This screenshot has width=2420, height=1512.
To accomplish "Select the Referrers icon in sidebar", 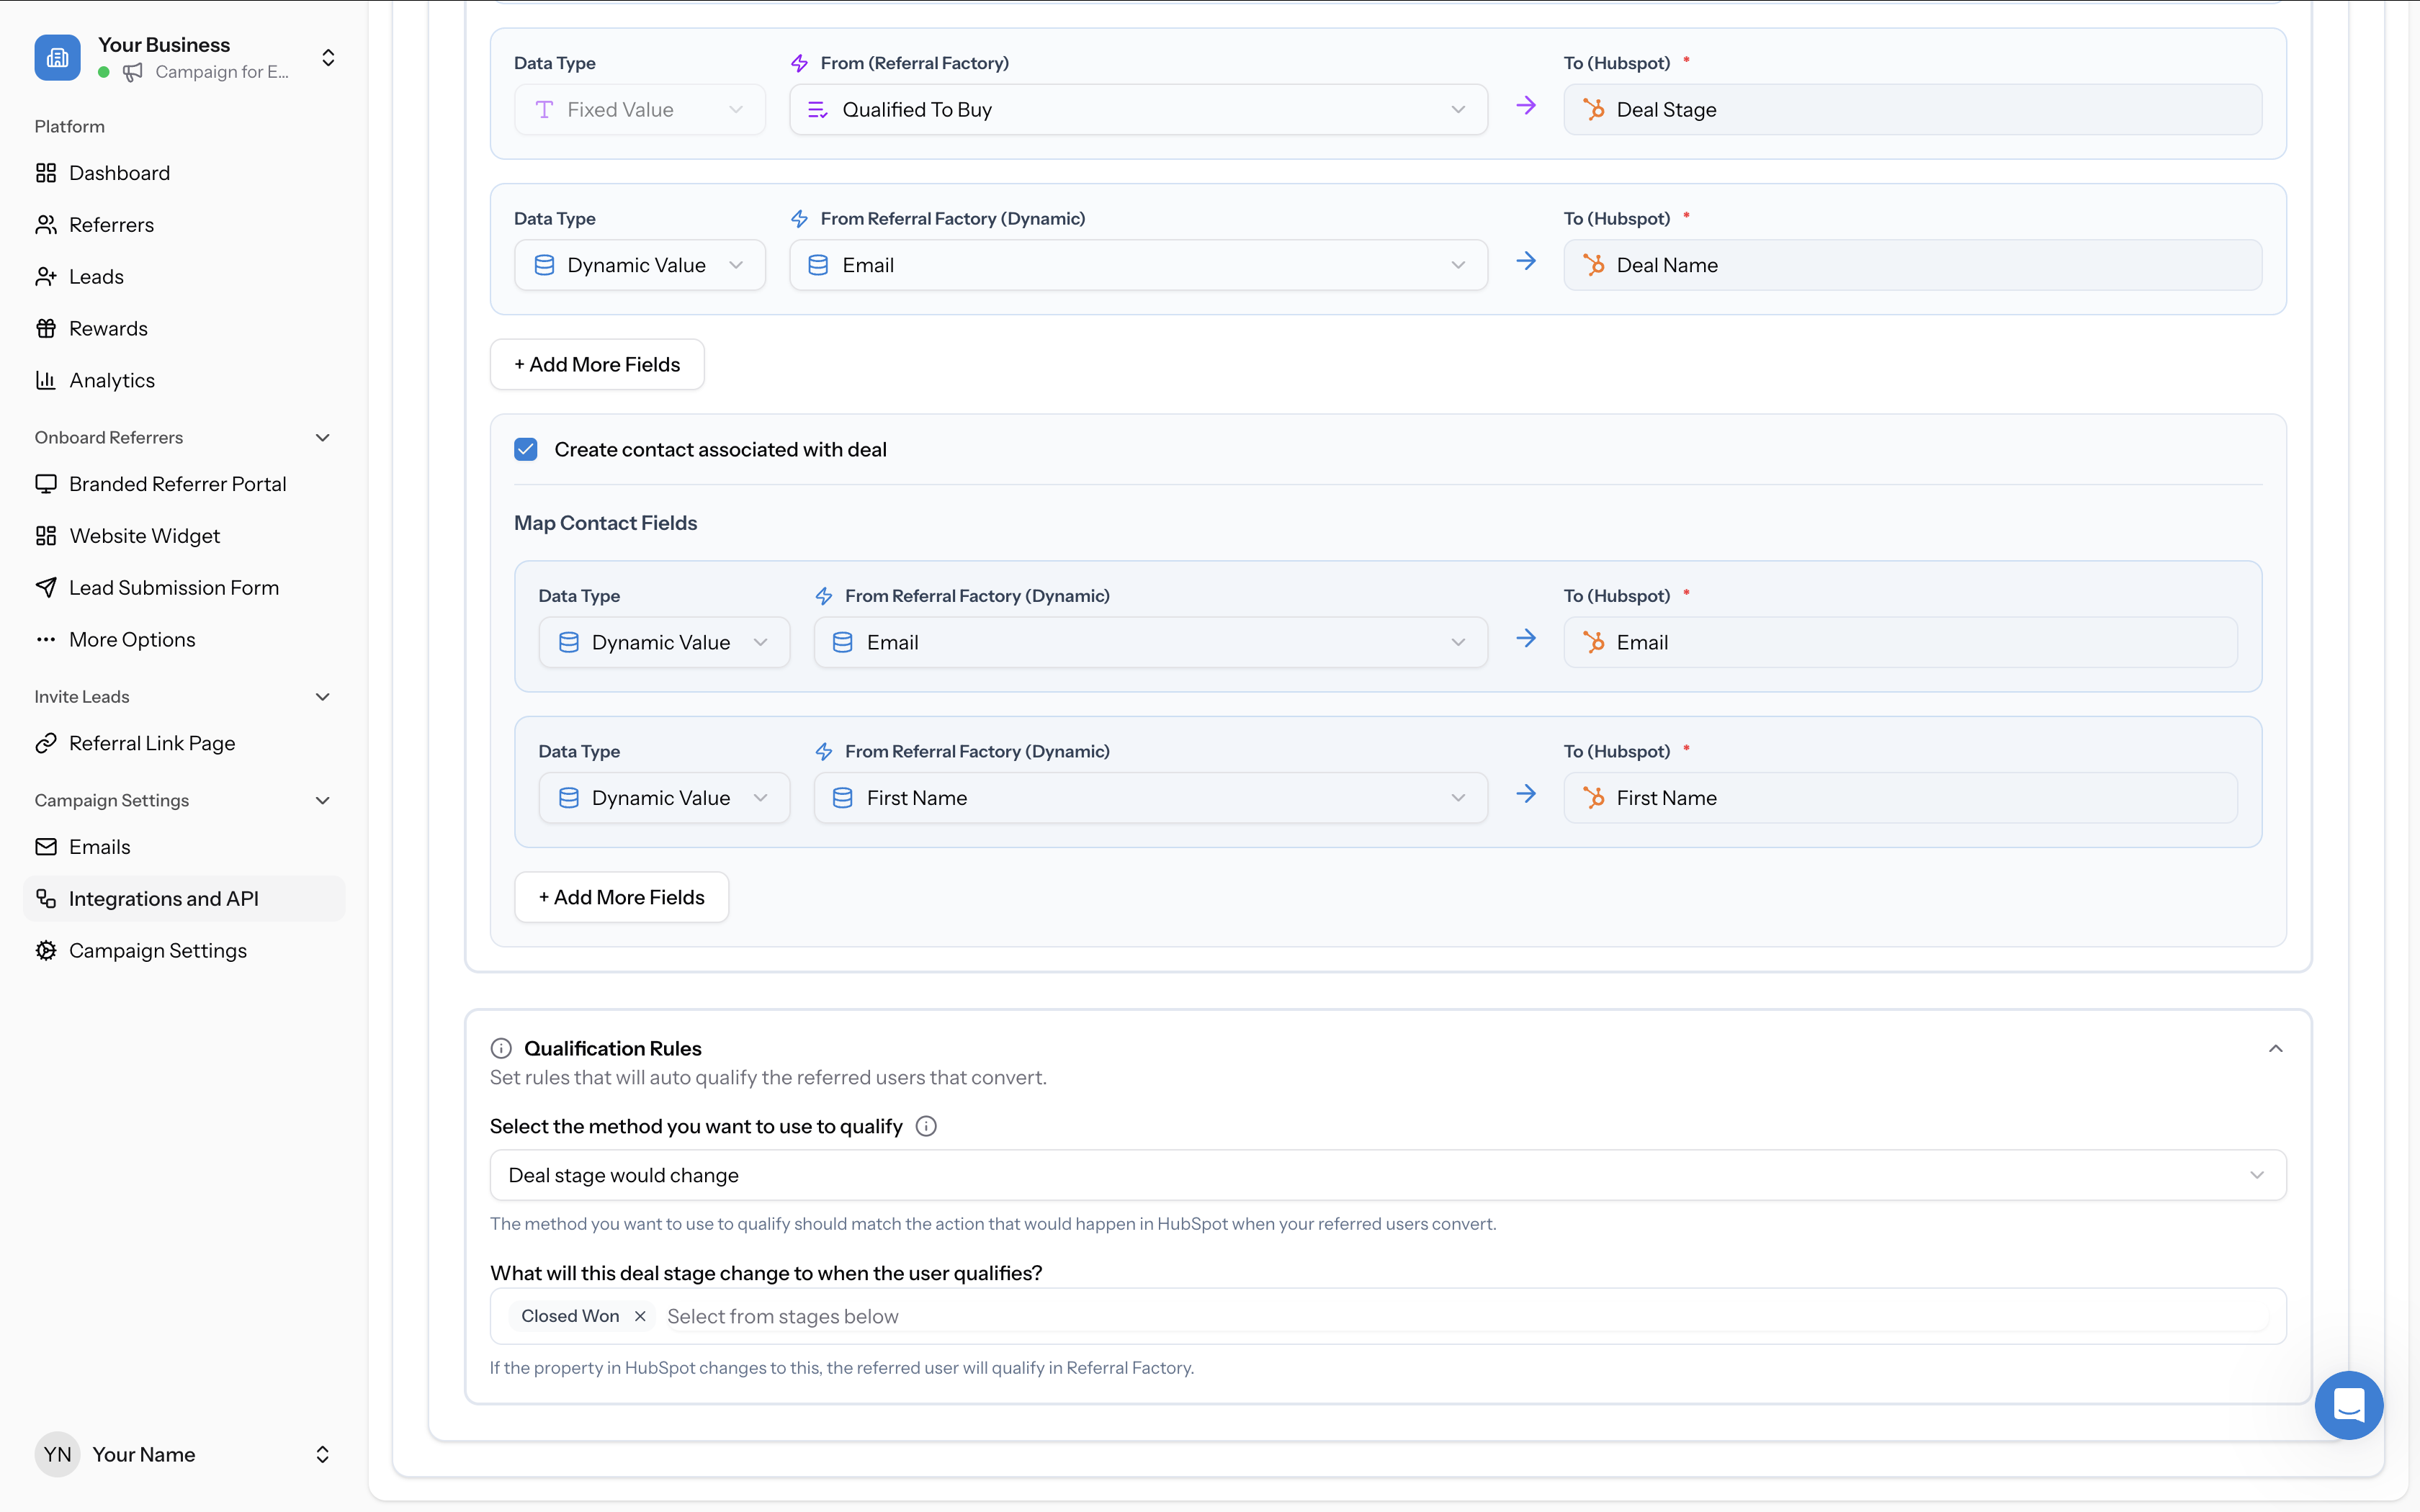I will coord(46,224).
